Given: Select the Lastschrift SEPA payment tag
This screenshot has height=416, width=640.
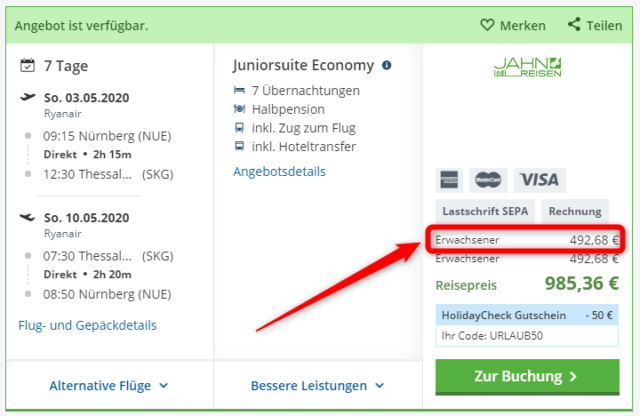Looking at the screenshot, I should coord(485,211).
